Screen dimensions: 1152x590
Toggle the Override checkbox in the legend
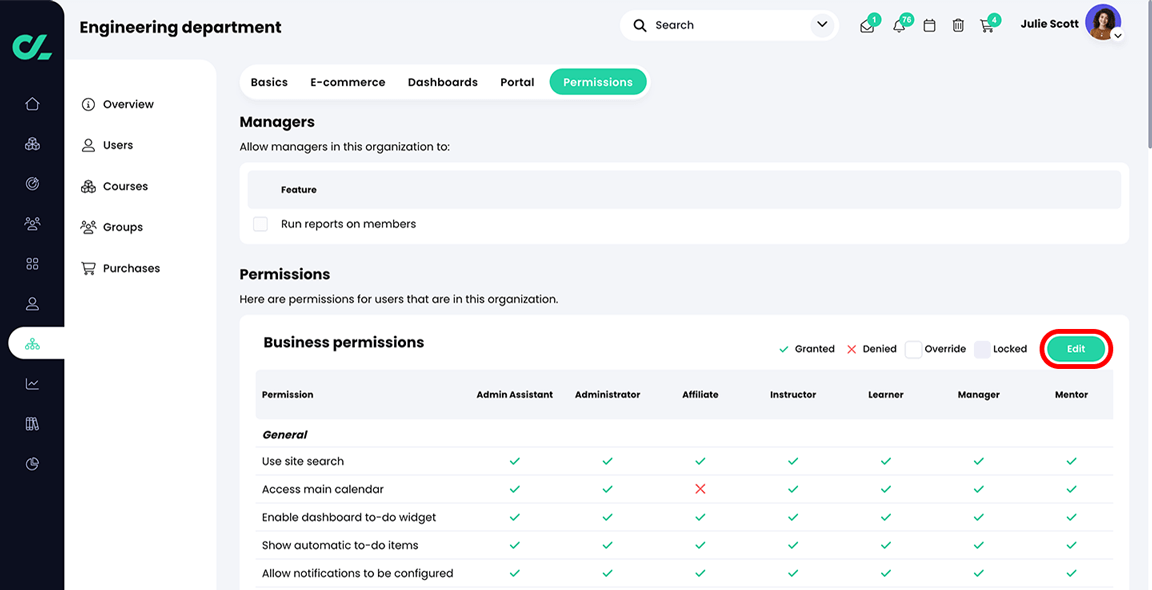coord(913,349)
